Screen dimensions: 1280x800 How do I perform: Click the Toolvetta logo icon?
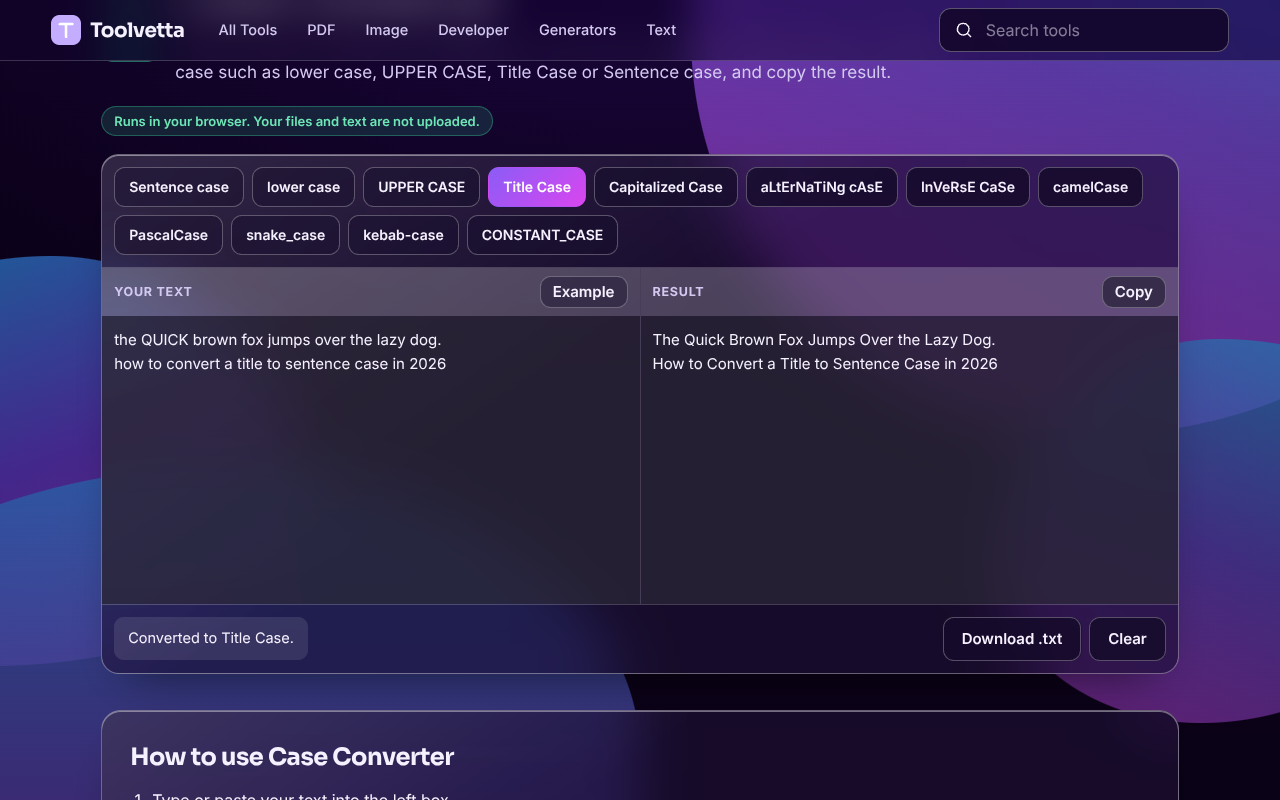point(66,30)
